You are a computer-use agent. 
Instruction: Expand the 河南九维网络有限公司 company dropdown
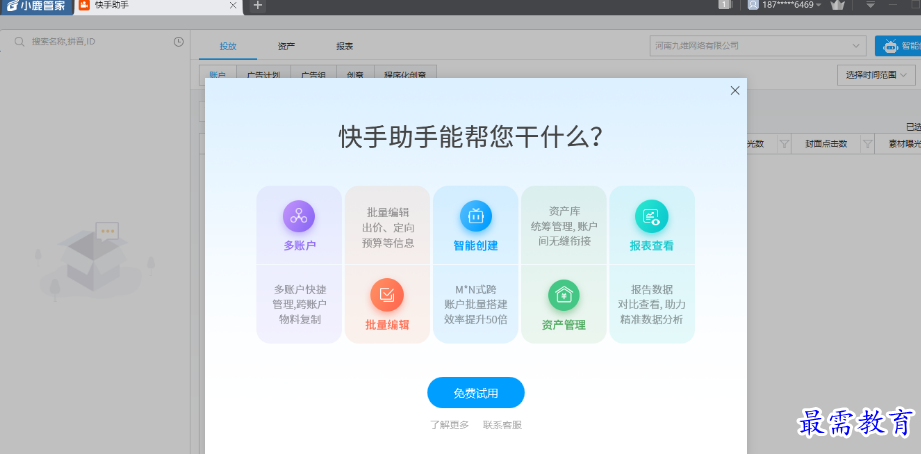(758, 46)
